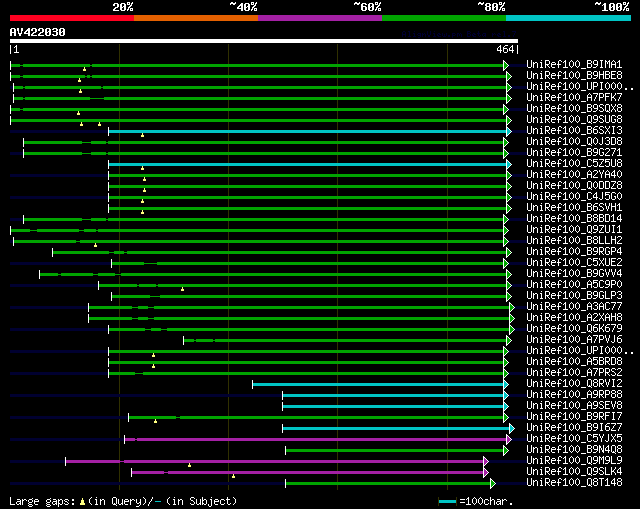Select the UniRef100_A5C9P0 label
This screenshot has width=640, height=509.
tap(574, 285)
